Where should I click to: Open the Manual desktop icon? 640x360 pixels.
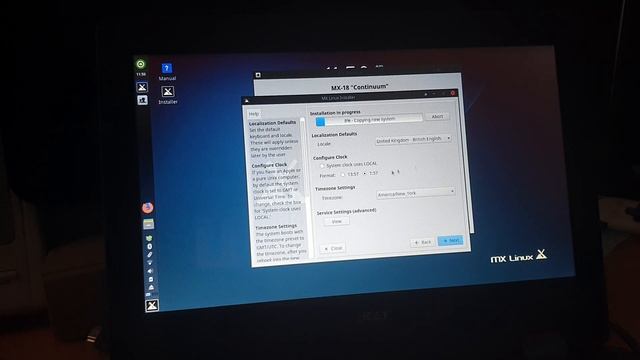[167, 72]
